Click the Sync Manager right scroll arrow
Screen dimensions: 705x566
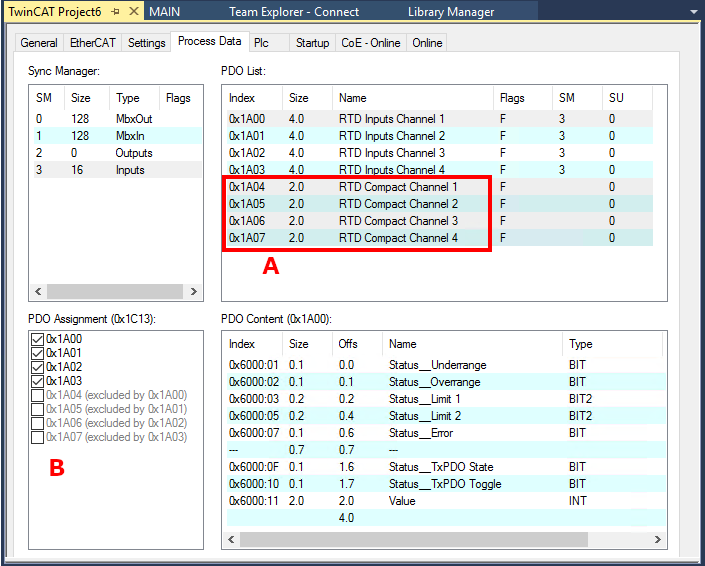[194, 291]
